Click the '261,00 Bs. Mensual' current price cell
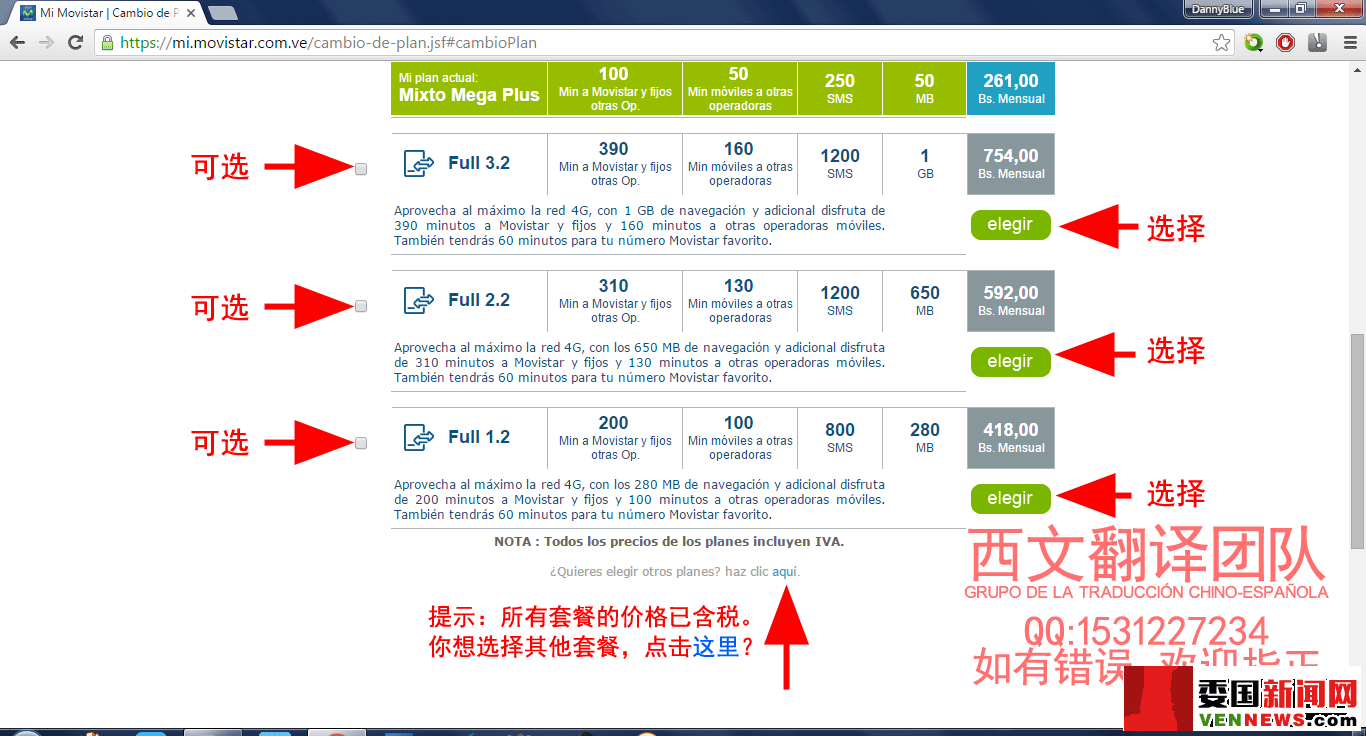 (x=1011, y=89)
